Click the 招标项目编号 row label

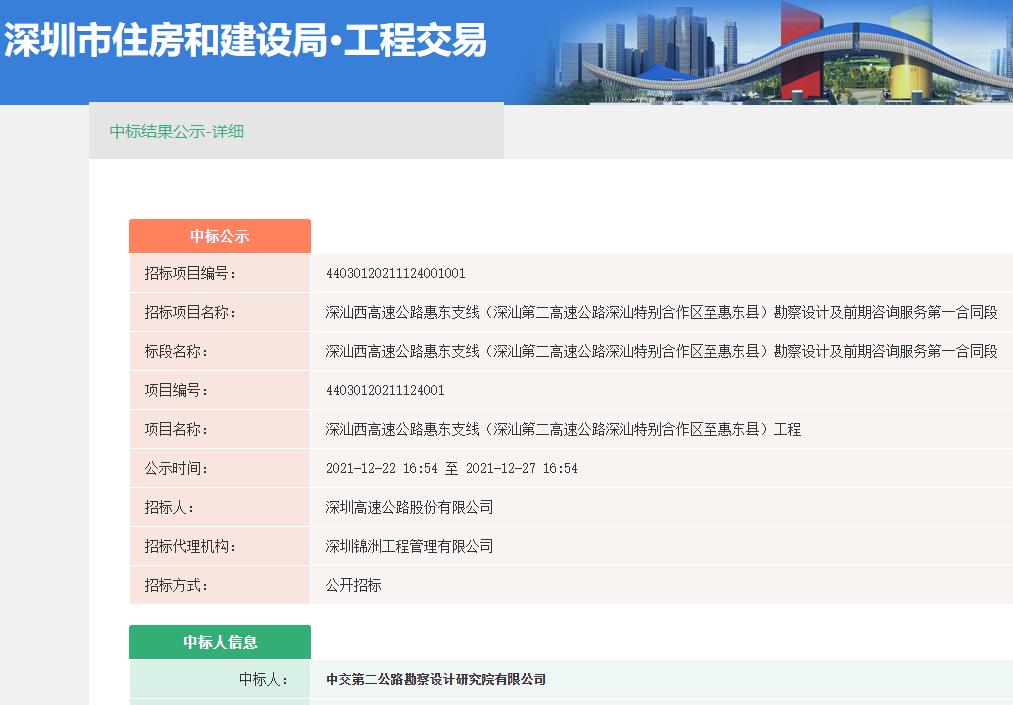click(190, 273)
